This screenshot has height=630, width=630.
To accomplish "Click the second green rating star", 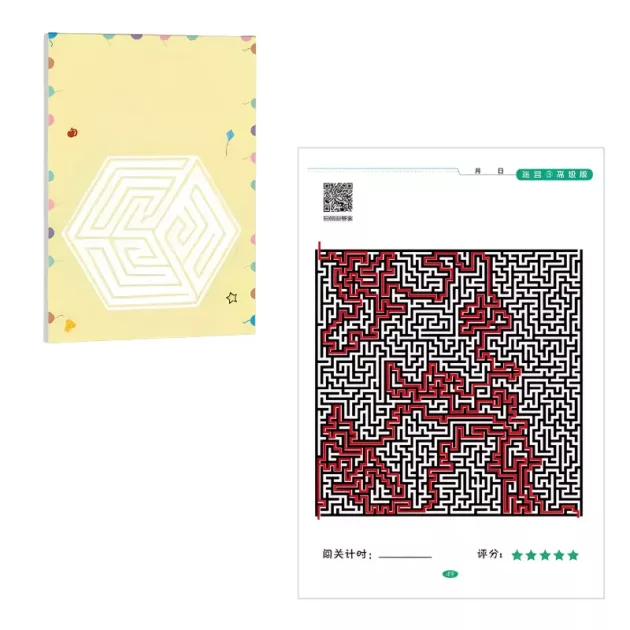I will 531,555.
